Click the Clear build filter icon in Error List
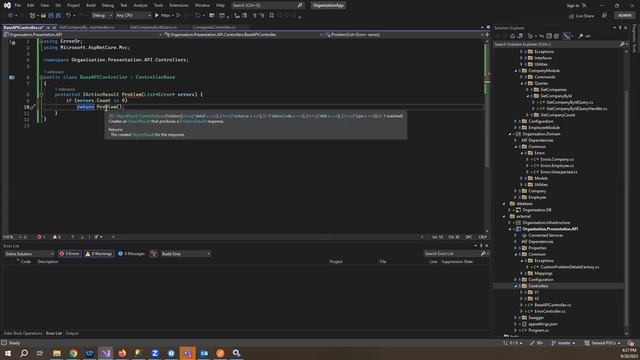This screenshot has height=360, width=640. pyautogui.click(x=154, y=254)
